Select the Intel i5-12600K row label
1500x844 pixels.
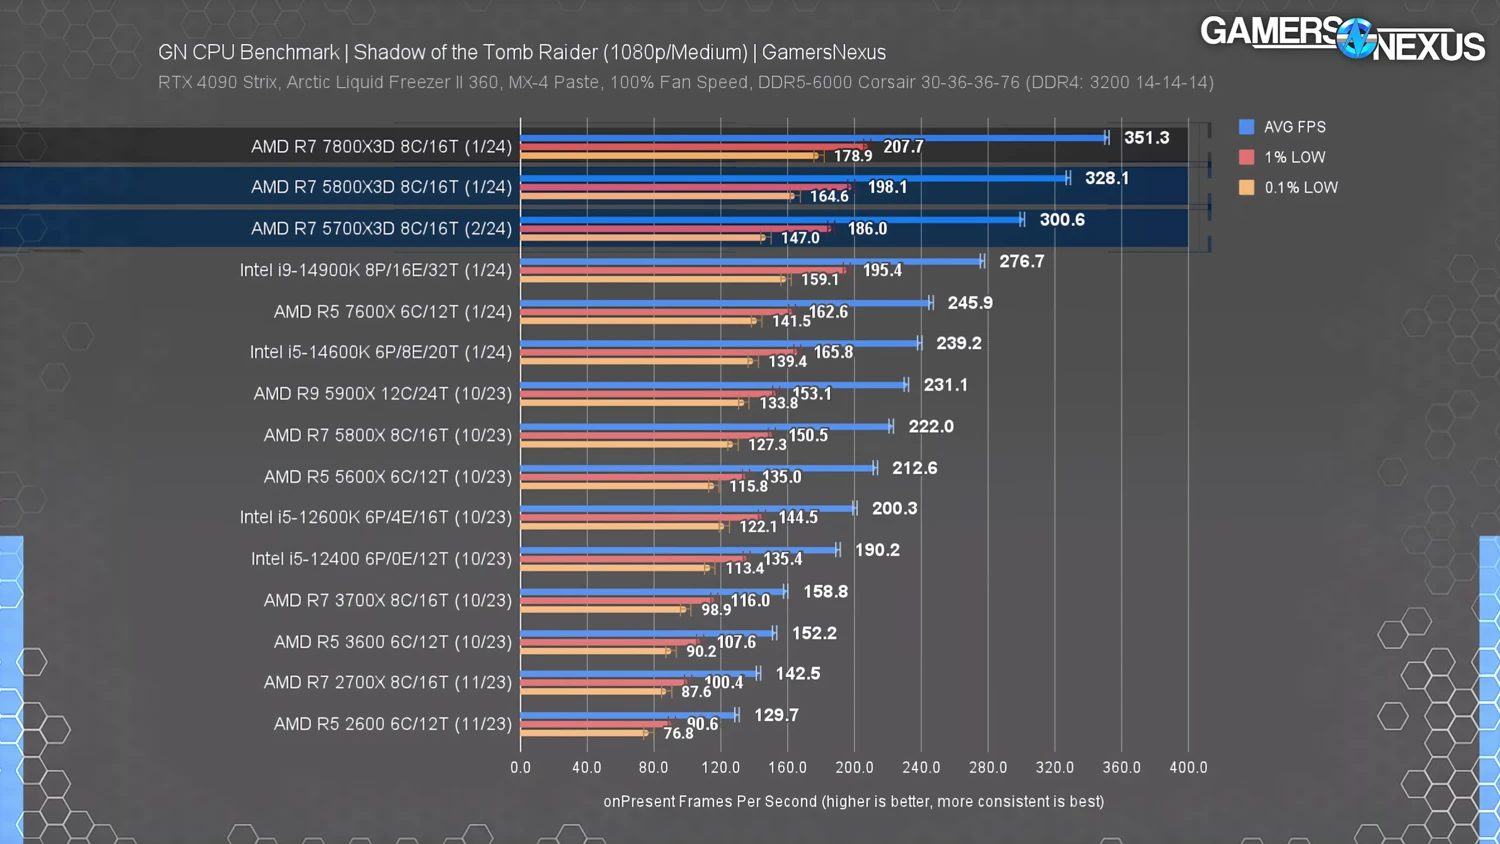(376, 517)
